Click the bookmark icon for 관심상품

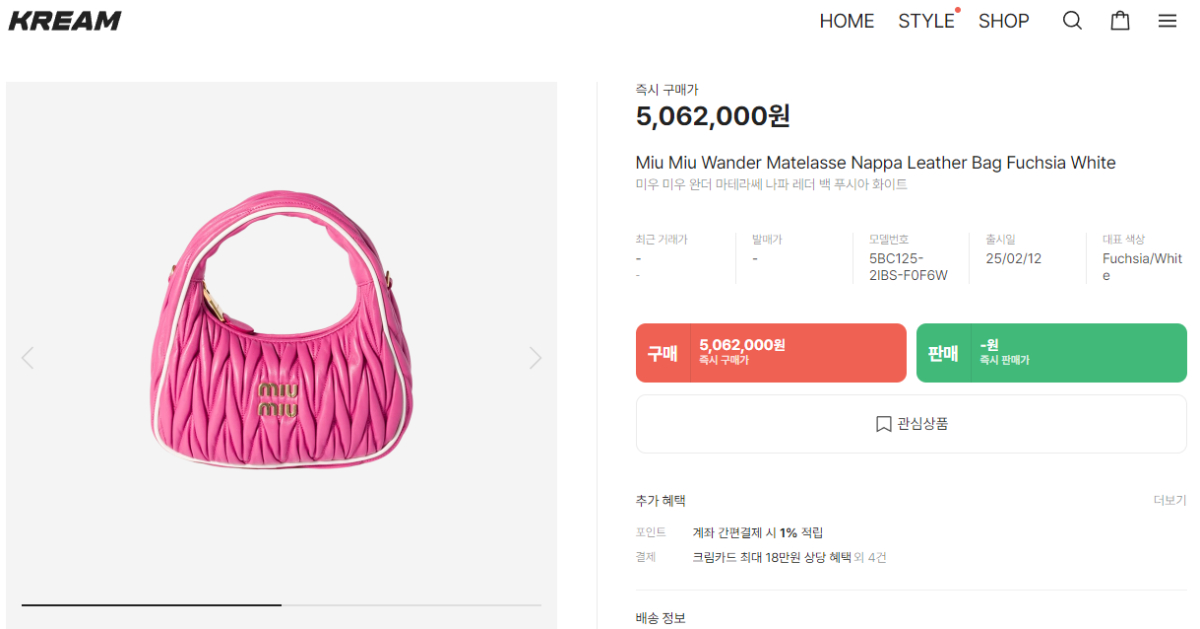tap(883, 424)
